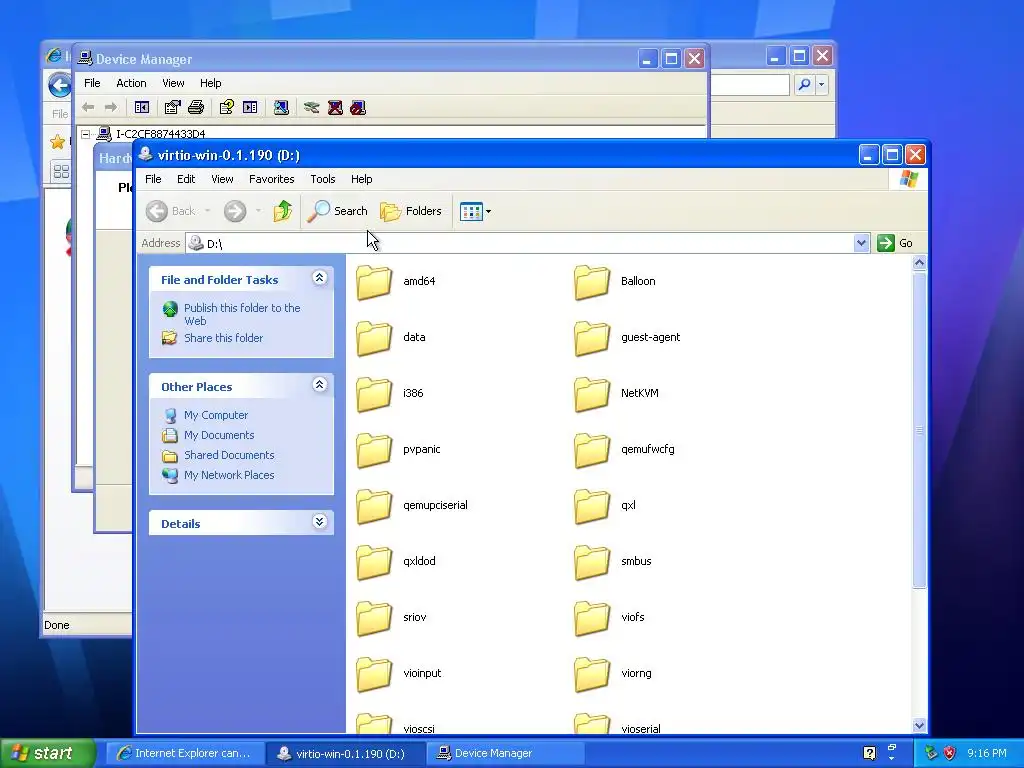1024x768 pixels.
Task: Click the Forward arrow in Explorer
Action: [235, 211]
